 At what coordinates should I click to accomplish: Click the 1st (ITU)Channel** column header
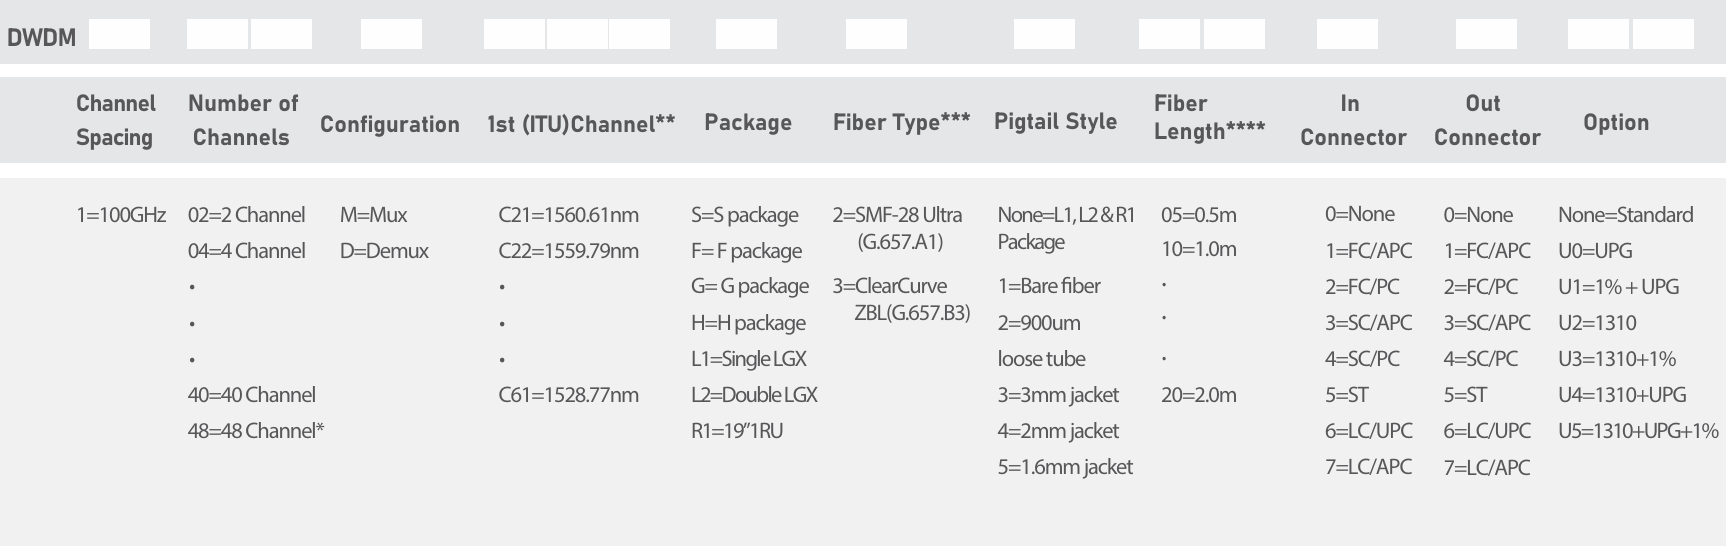(x=581, y=124)
